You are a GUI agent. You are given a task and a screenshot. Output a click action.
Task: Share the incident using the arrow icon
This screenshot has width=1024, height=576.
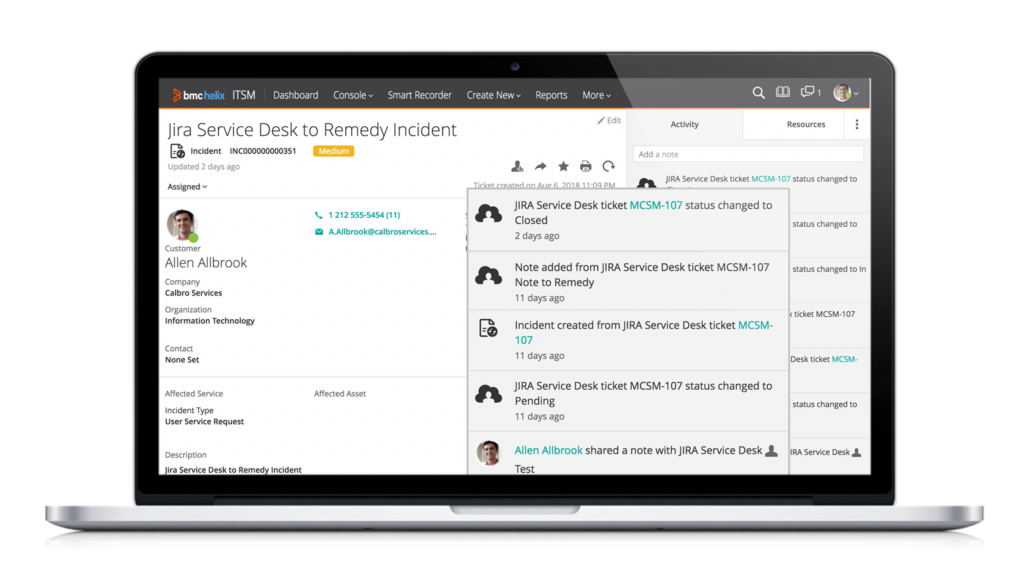pyautogui.click(x=540, y=167)
